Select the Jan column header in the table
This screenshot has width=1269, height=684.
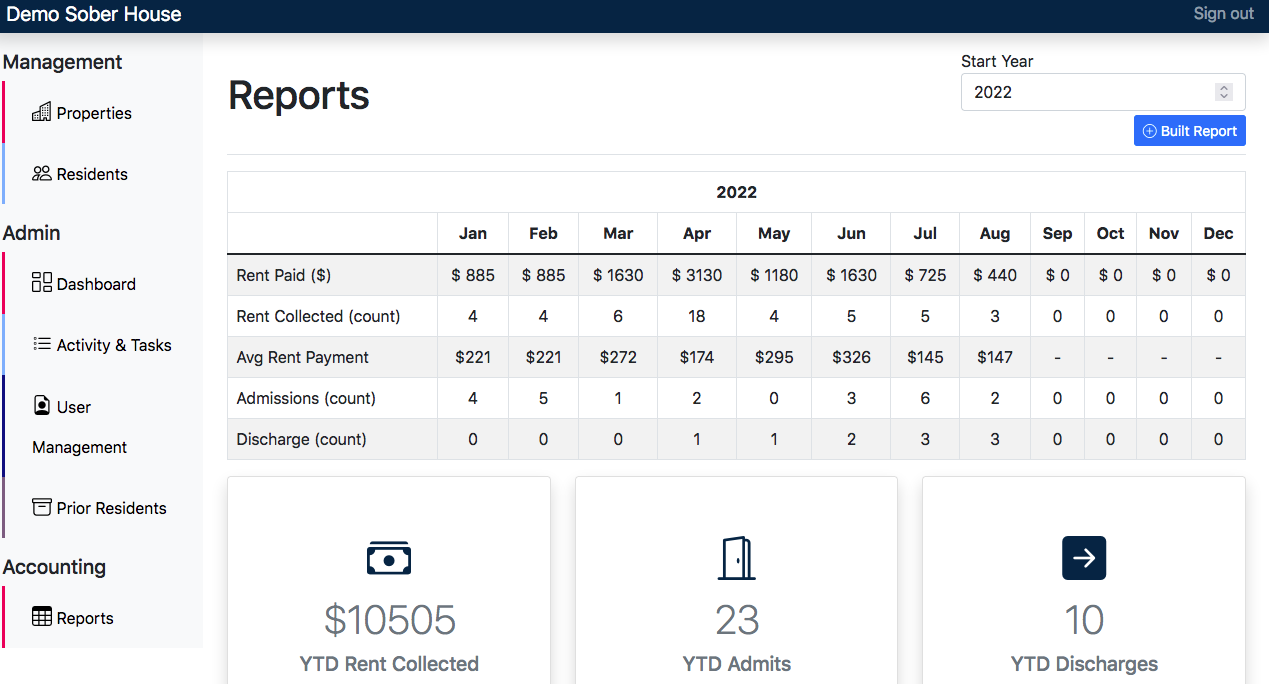[x=472, y=233]
